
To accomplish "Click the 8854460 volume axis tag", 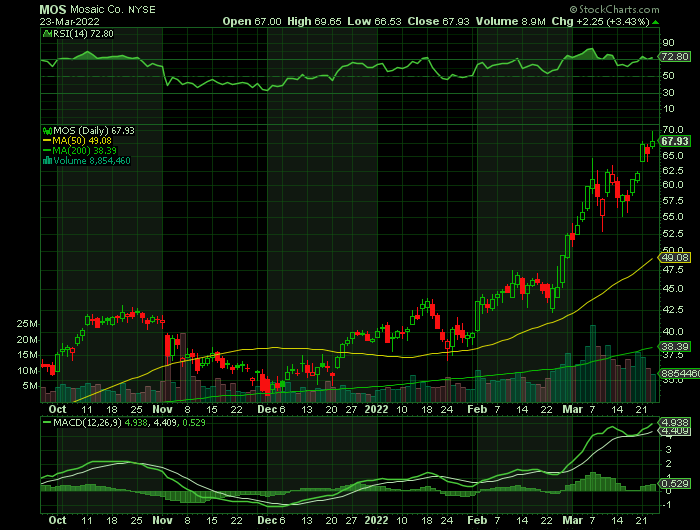I will tap(680, 373).
